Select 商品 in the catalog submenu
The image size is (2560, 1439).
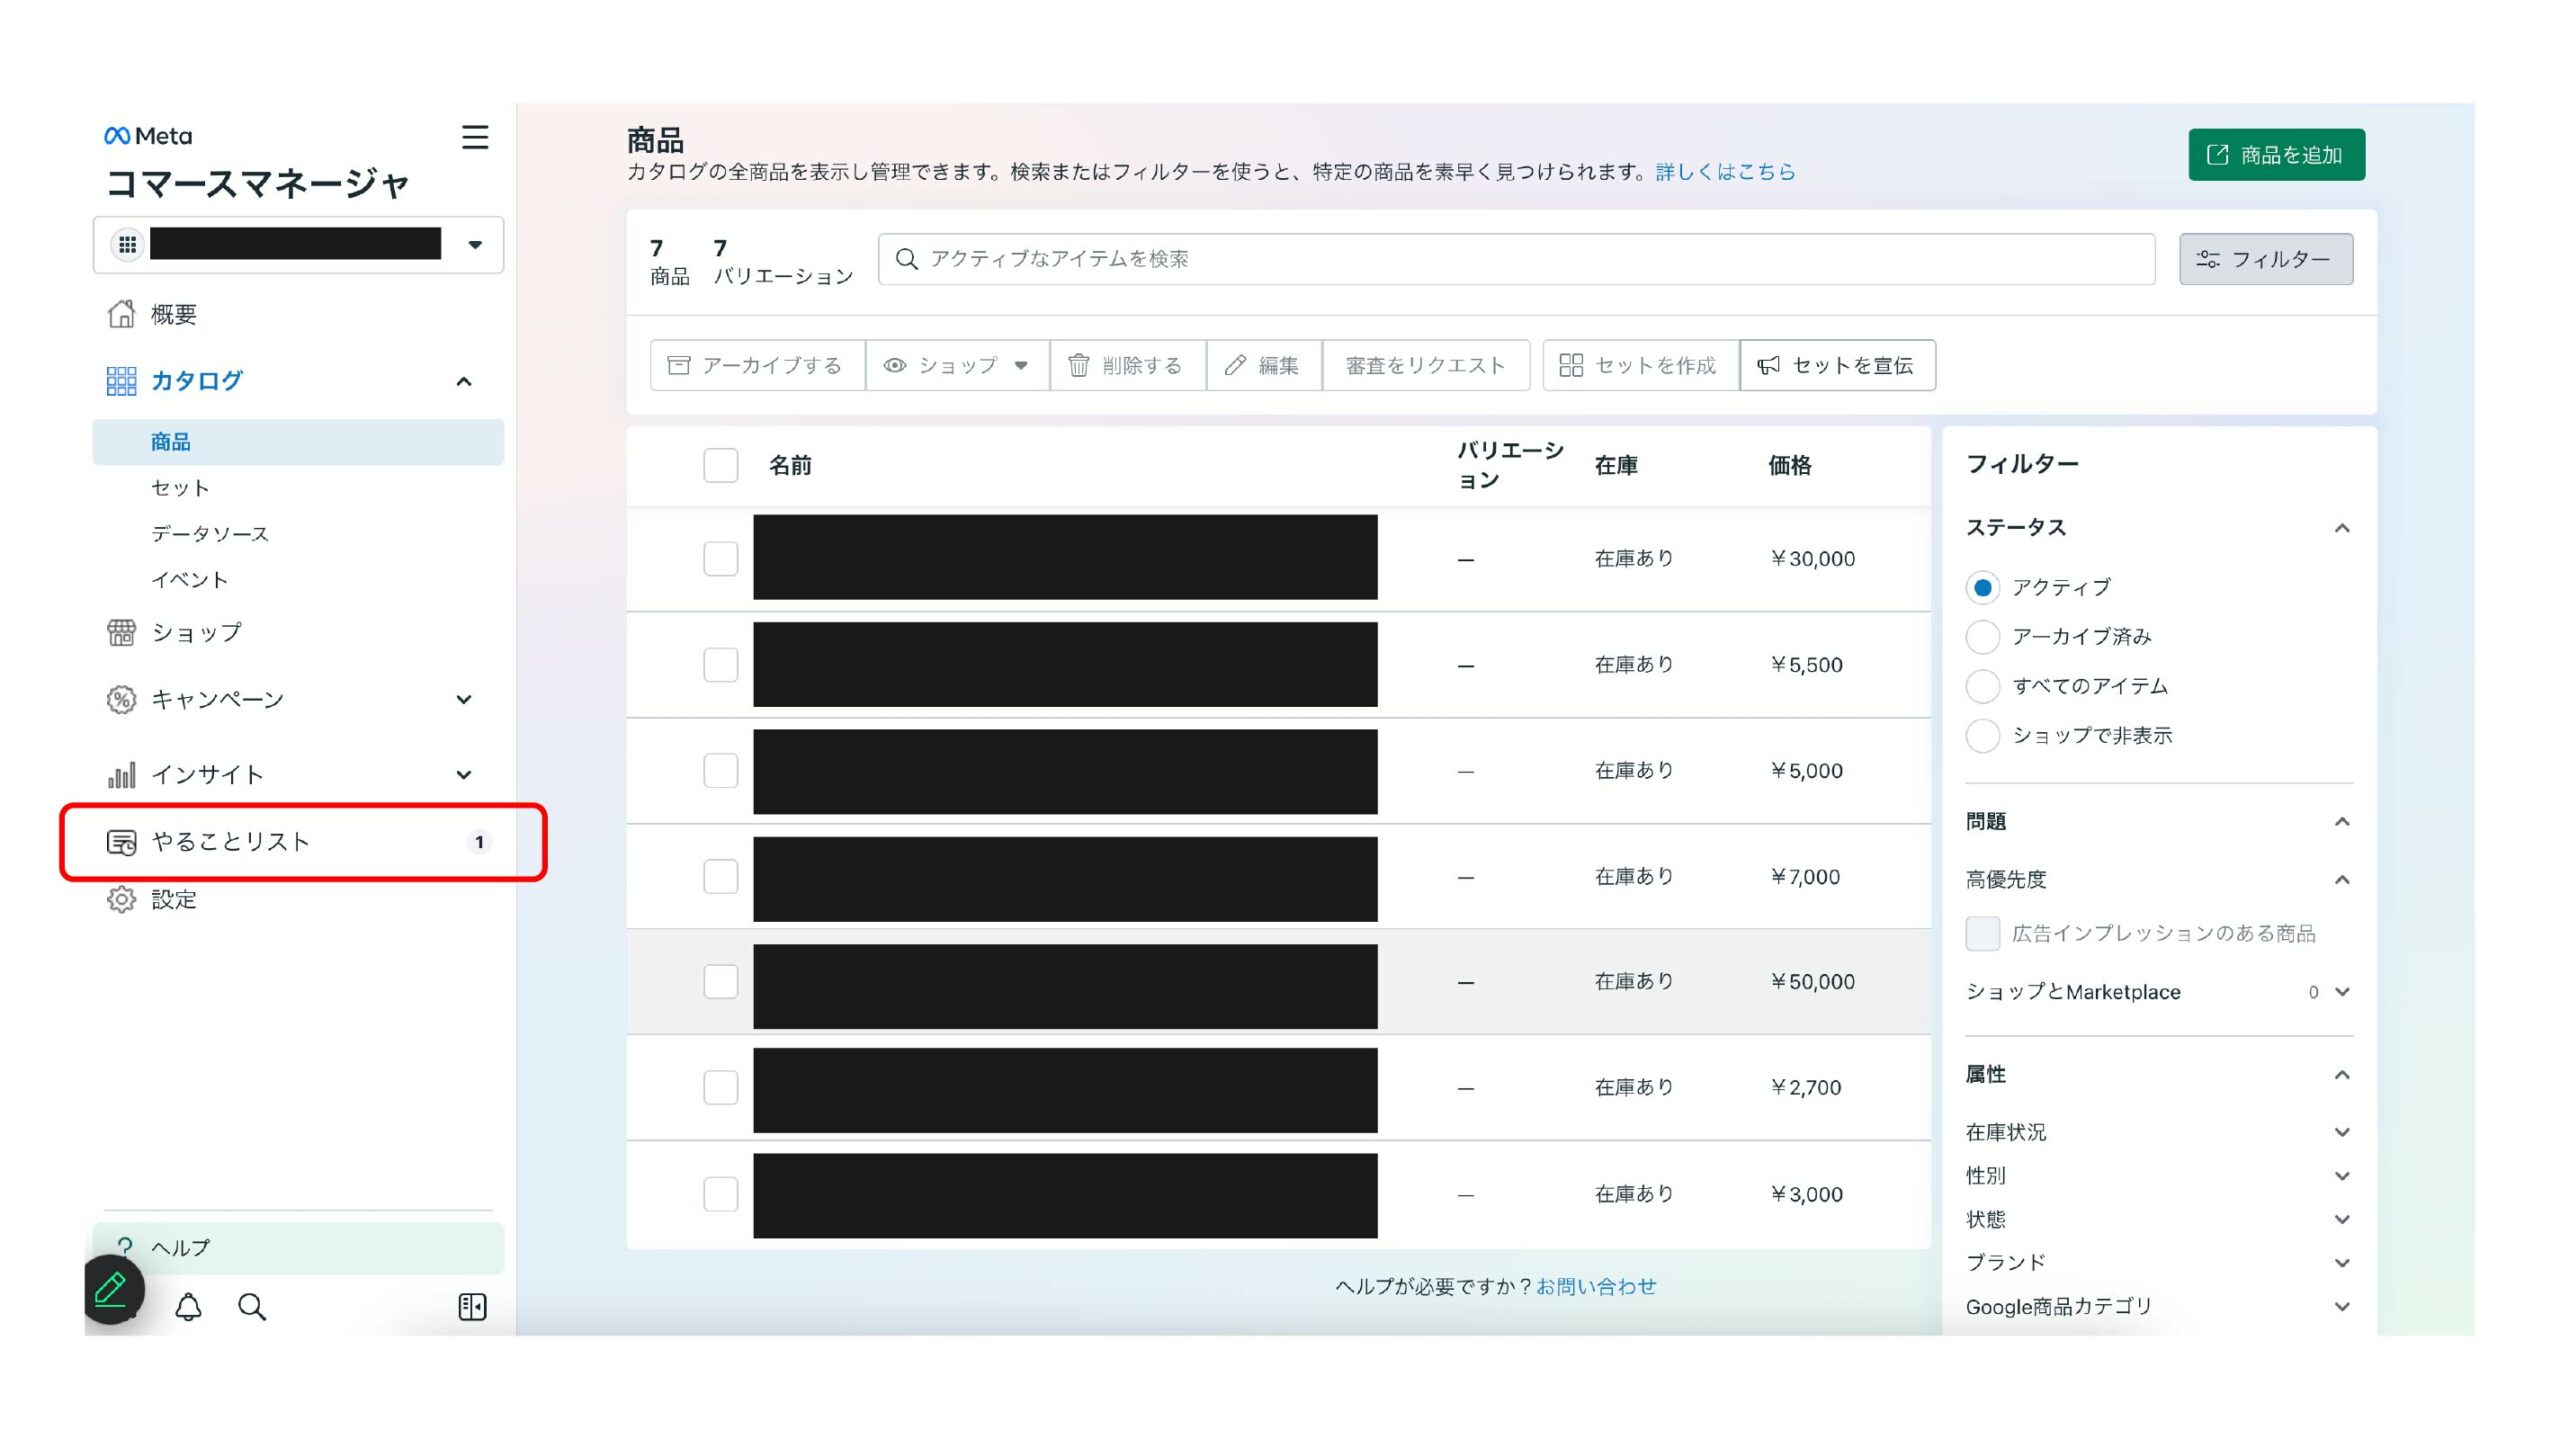[x=298, y=442]
